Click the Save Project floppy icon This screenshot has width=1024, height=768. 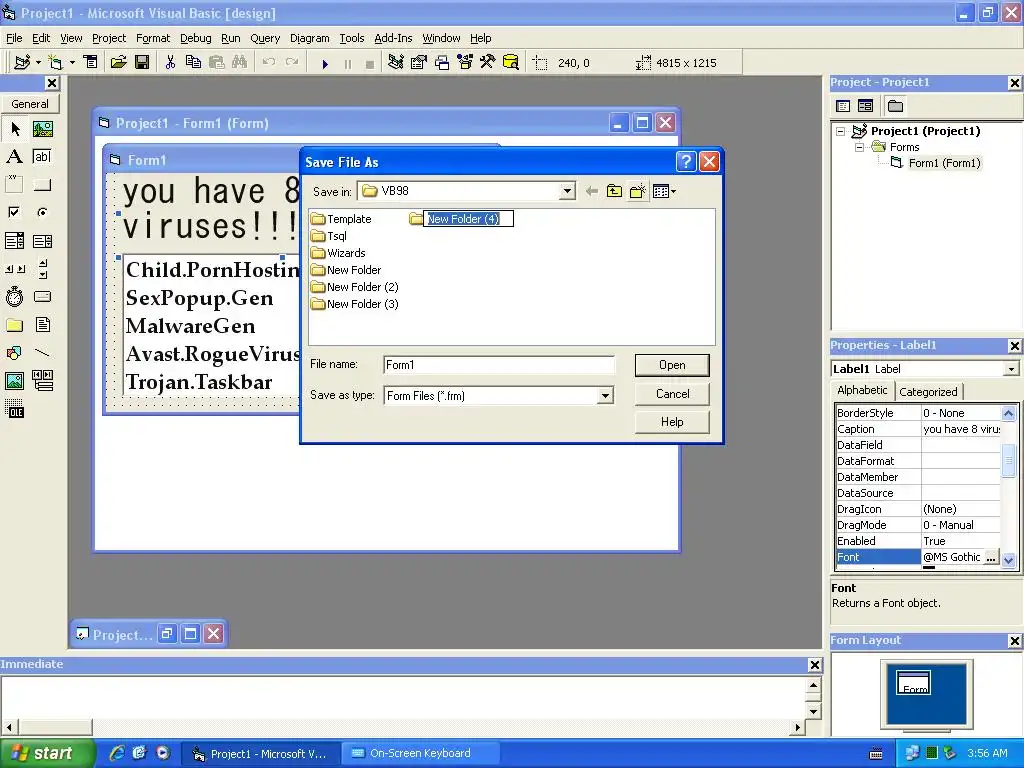142,62
